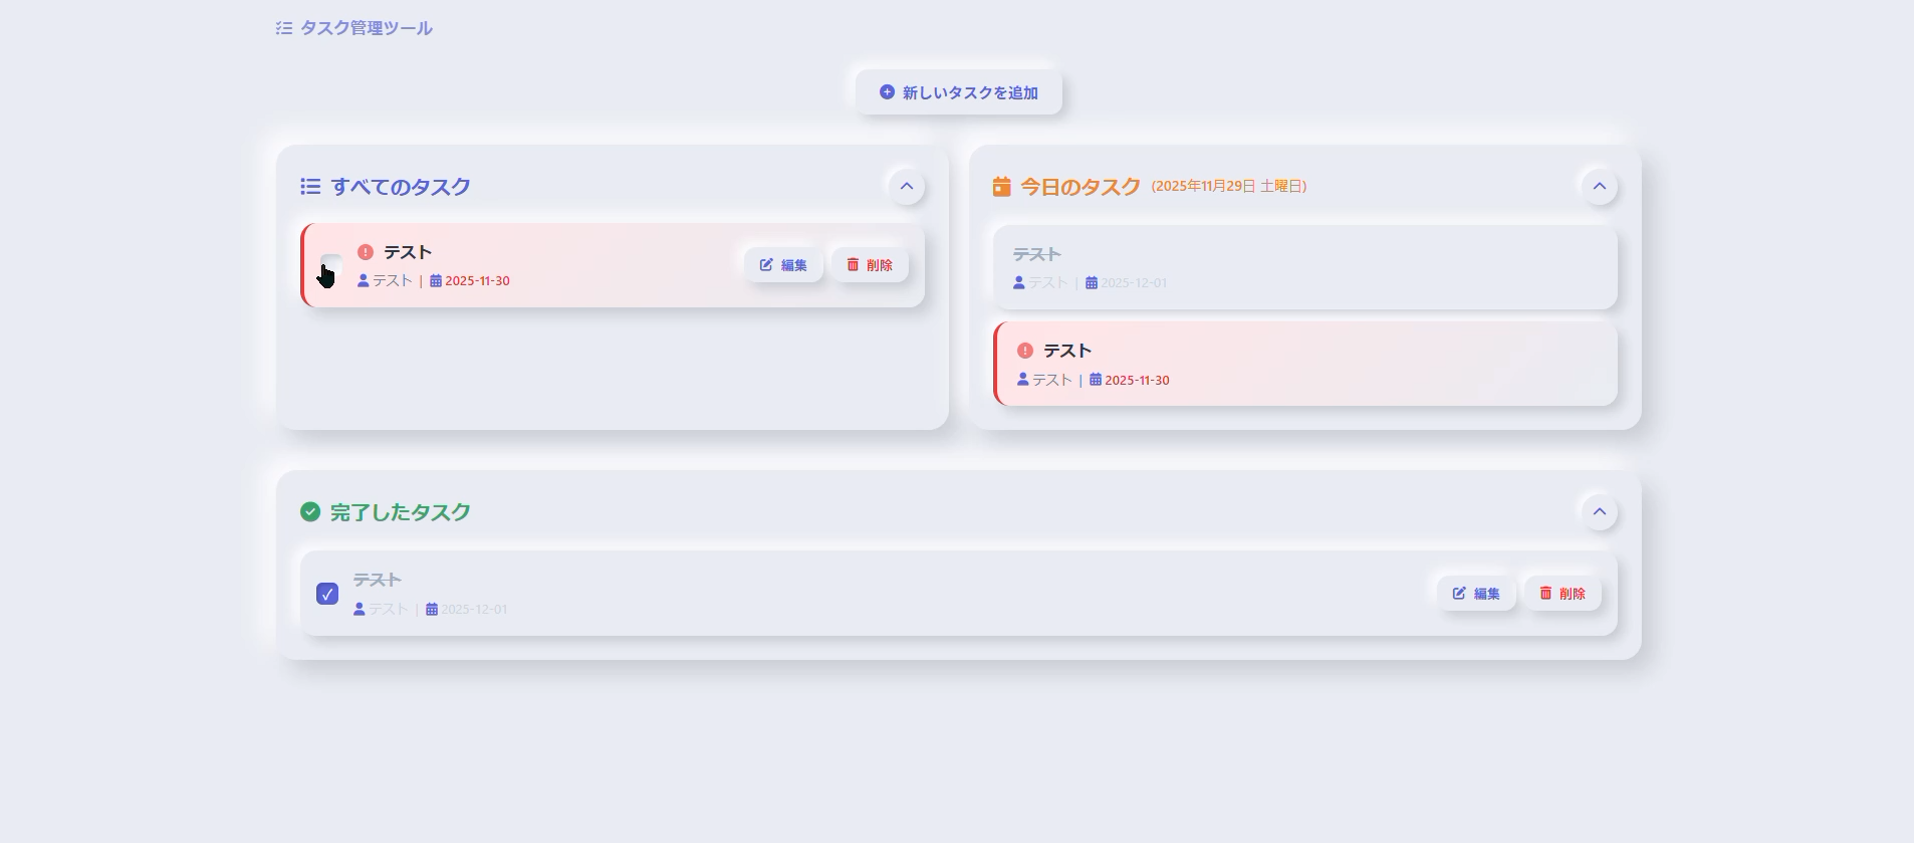
Task: Click 削除 on the すべてのタスク item
Action: (x=870, y=265)
